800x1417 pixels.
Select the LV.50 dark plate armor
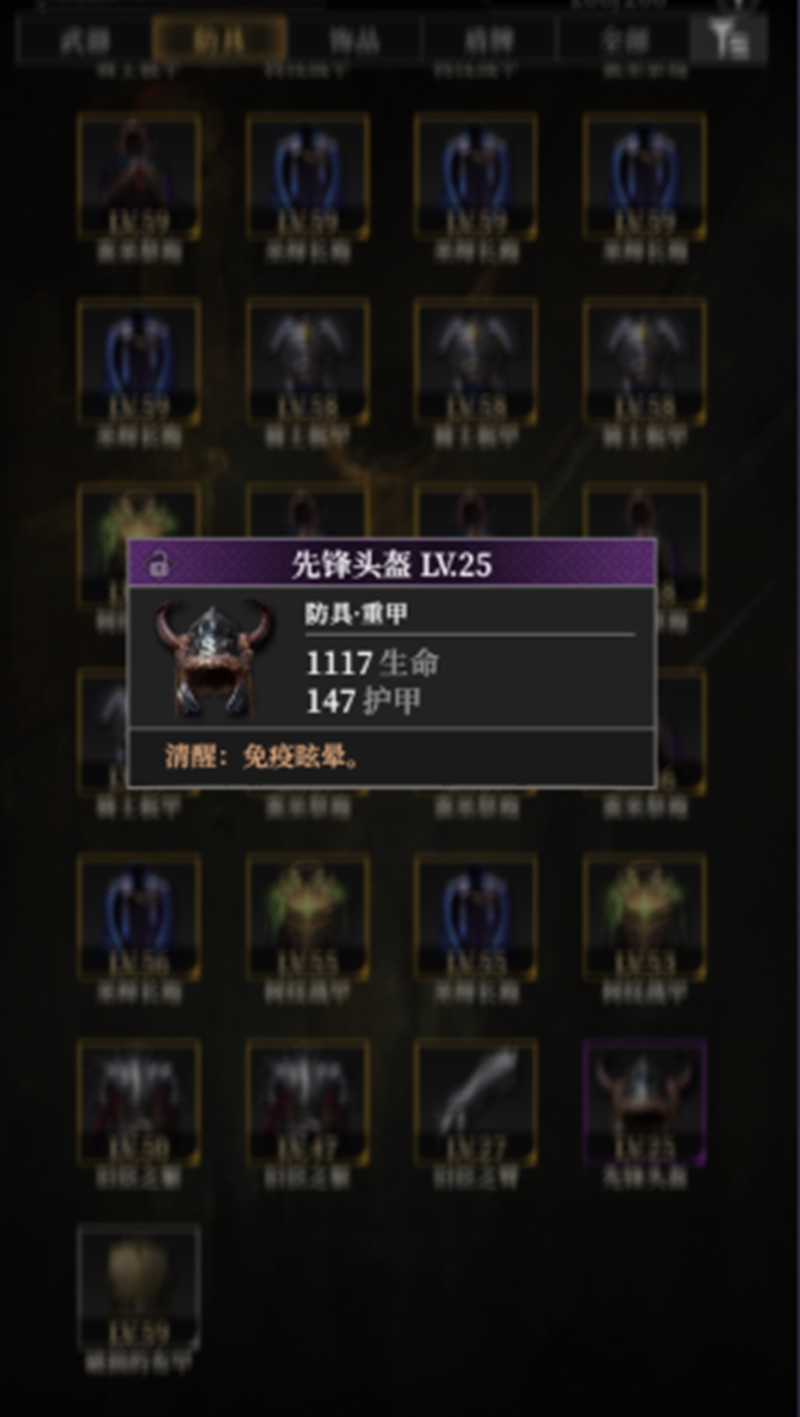139,1102
